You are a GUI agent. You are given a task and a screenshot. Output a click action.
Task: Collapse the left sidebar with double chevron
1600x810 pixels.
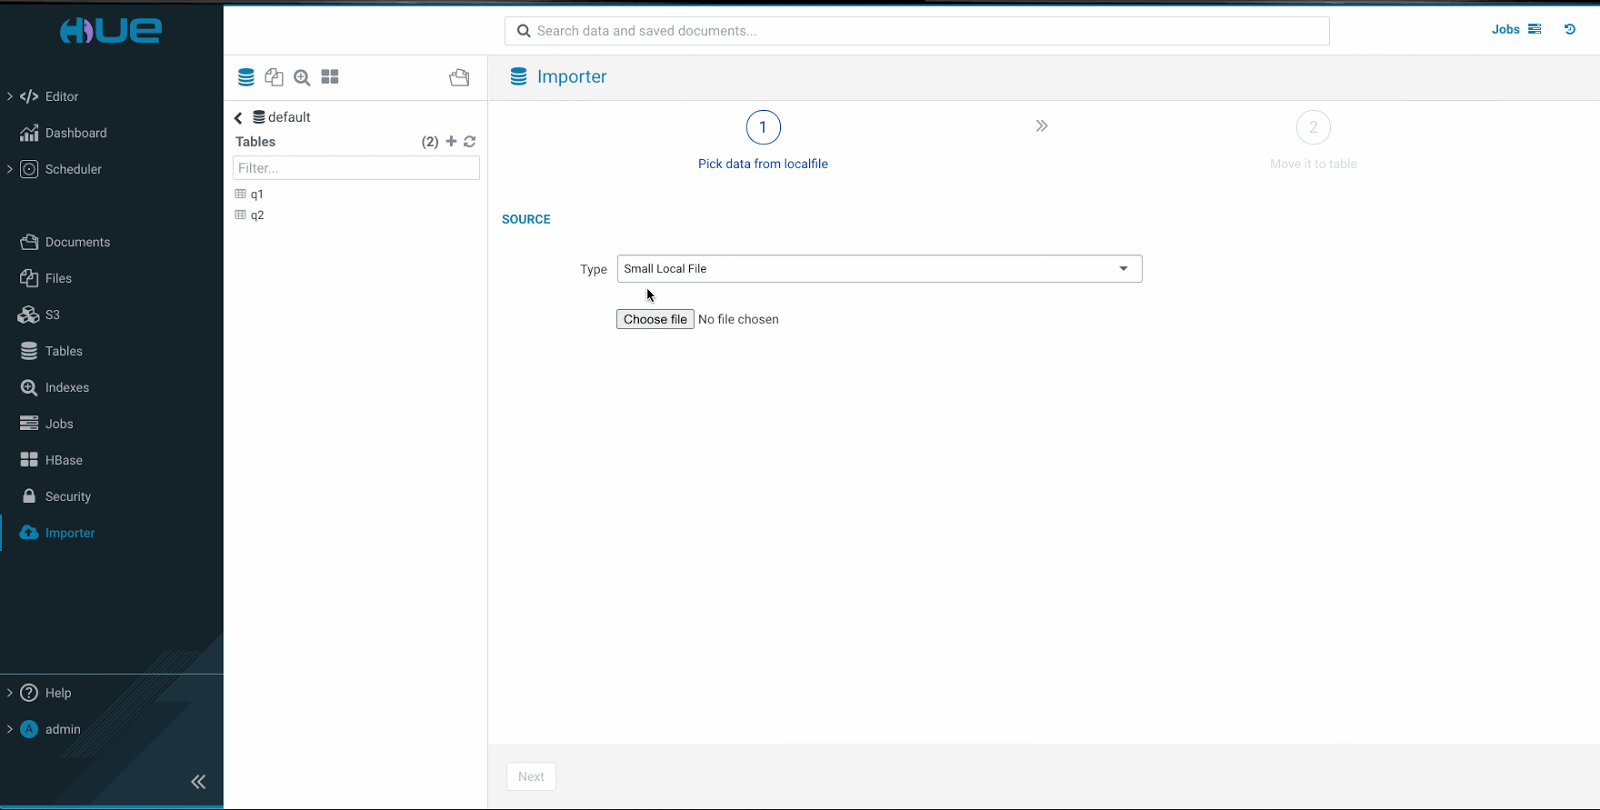coord(198,782)
